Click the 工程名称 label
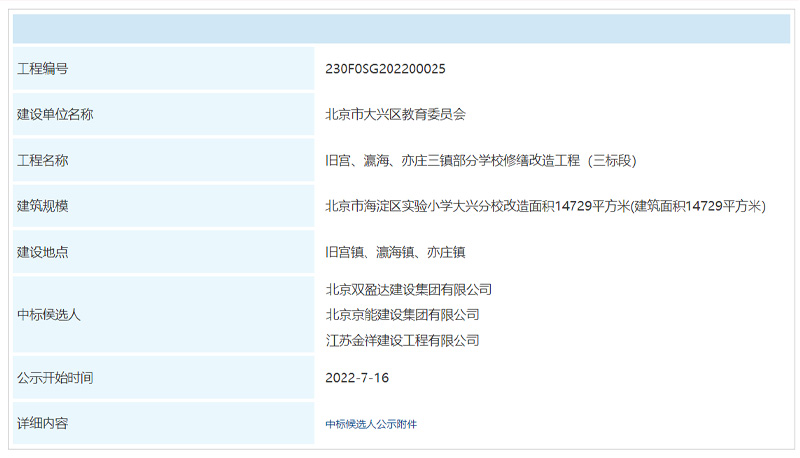Image resolution: width=800 pixels, height=458 pixels. [x=43, y=160]
